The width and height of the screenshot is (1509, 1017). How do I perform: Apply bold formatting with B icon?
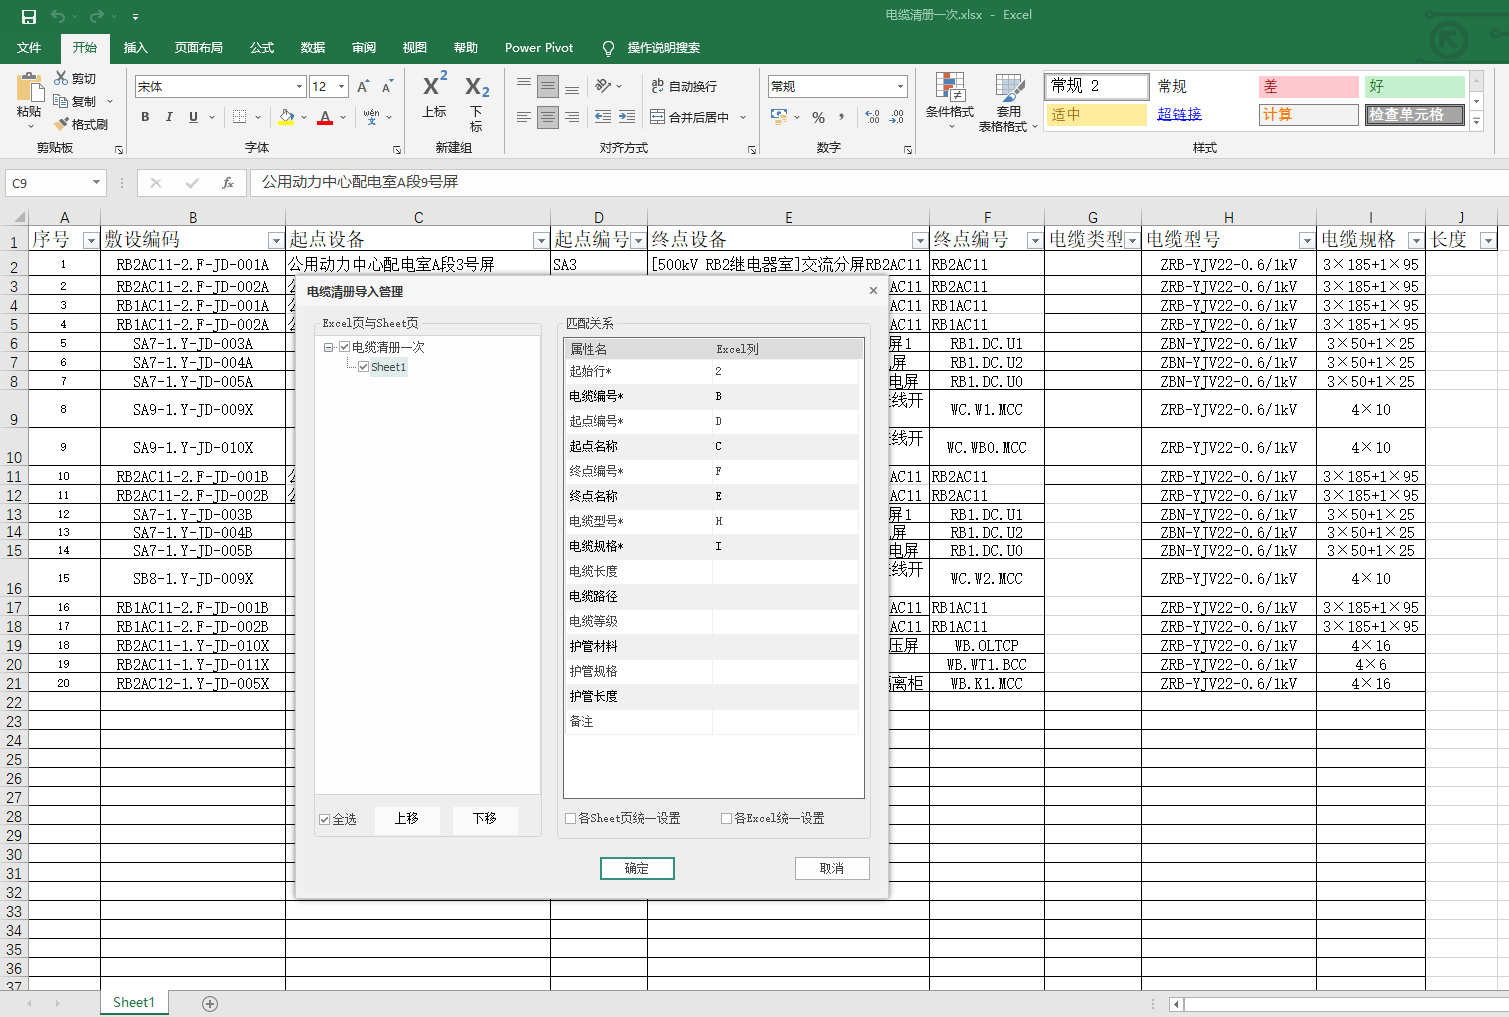click(x=145, y=117)
